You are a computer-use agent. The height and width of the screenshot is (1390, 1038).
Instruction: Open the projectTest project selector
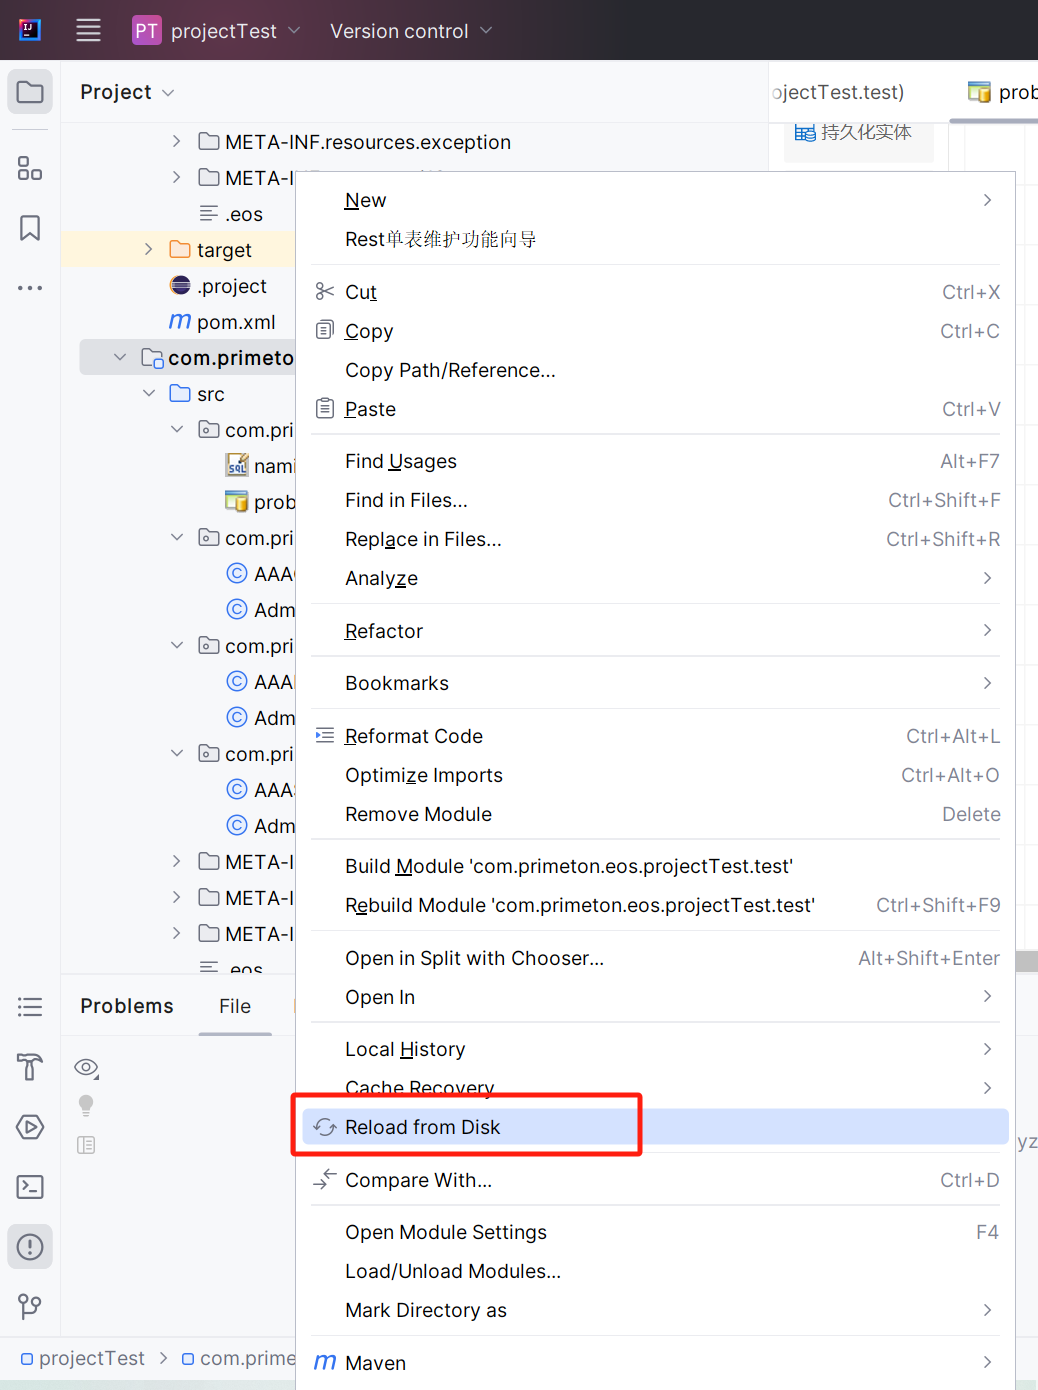(223, 31)
